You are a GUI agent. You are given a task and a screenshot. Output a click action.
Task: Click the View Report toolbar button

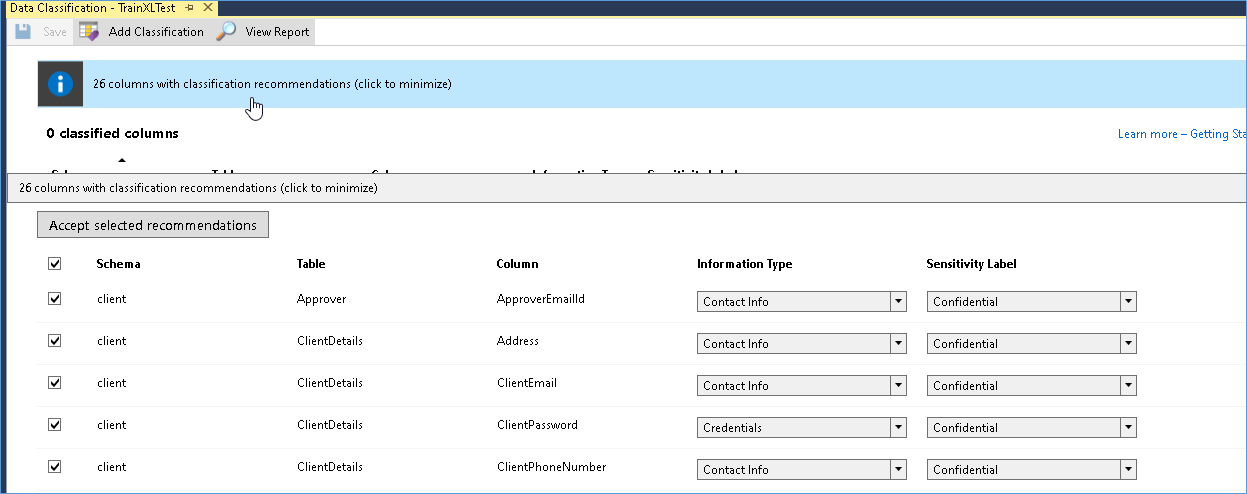[264, 32]
